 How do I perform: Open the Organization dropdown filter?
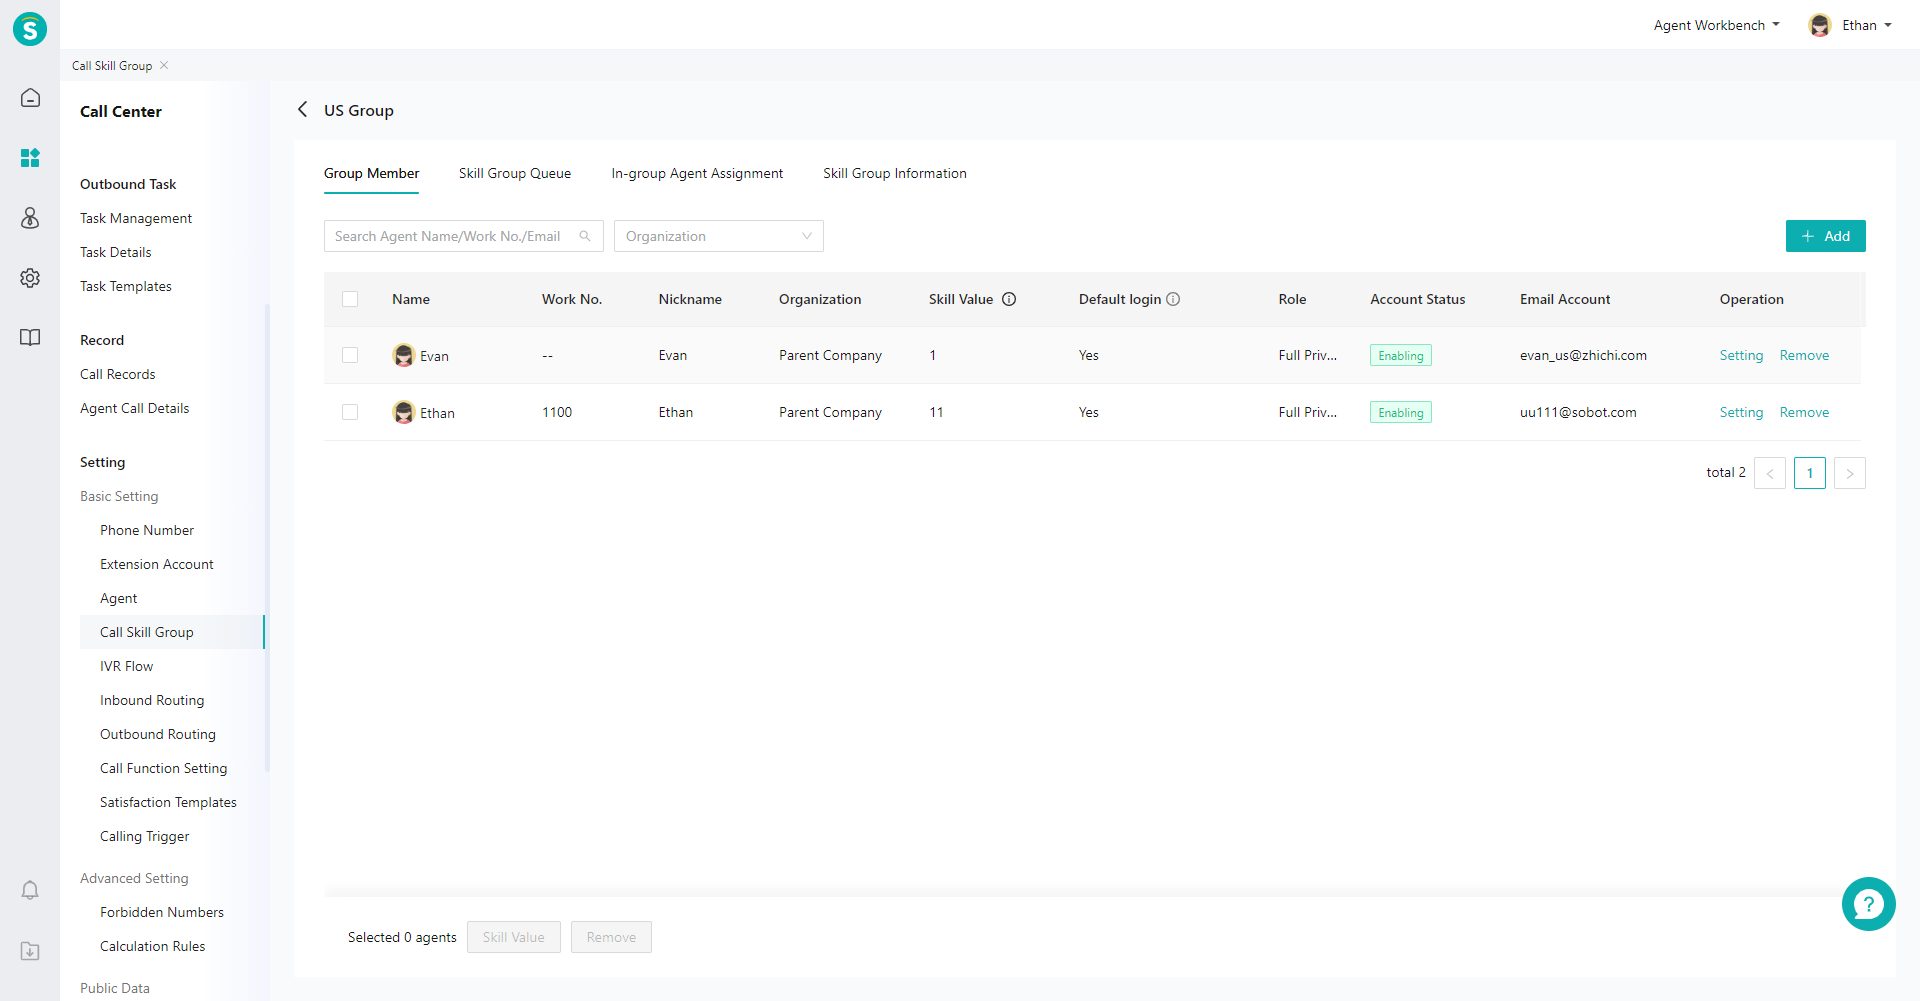click(718, 236)
